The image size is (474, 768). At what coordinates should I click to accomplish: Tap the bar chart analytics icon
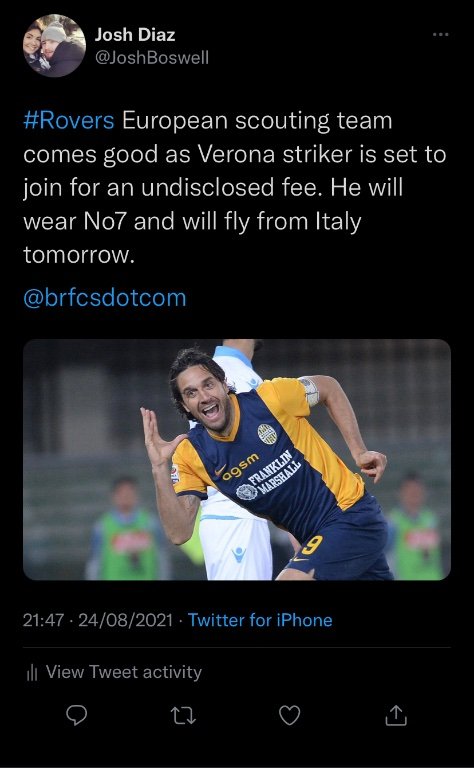click(x=32, y=673)
